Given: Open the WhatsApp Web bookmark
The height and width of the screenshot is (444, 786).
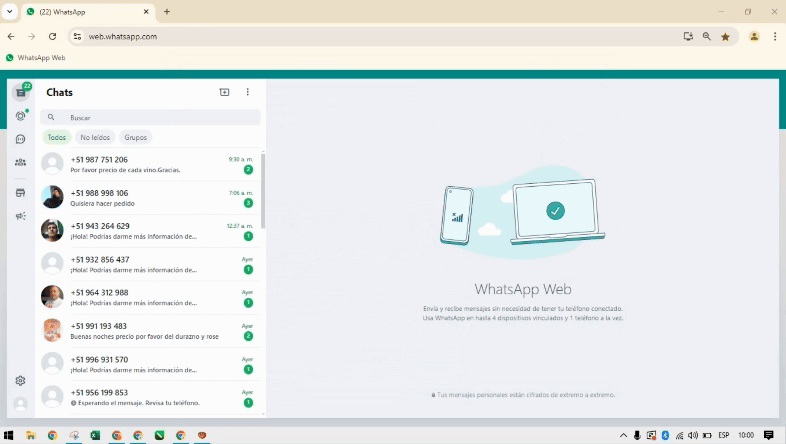Looking at the screenshot, I should pyautogui.click(x=36, y=58).
